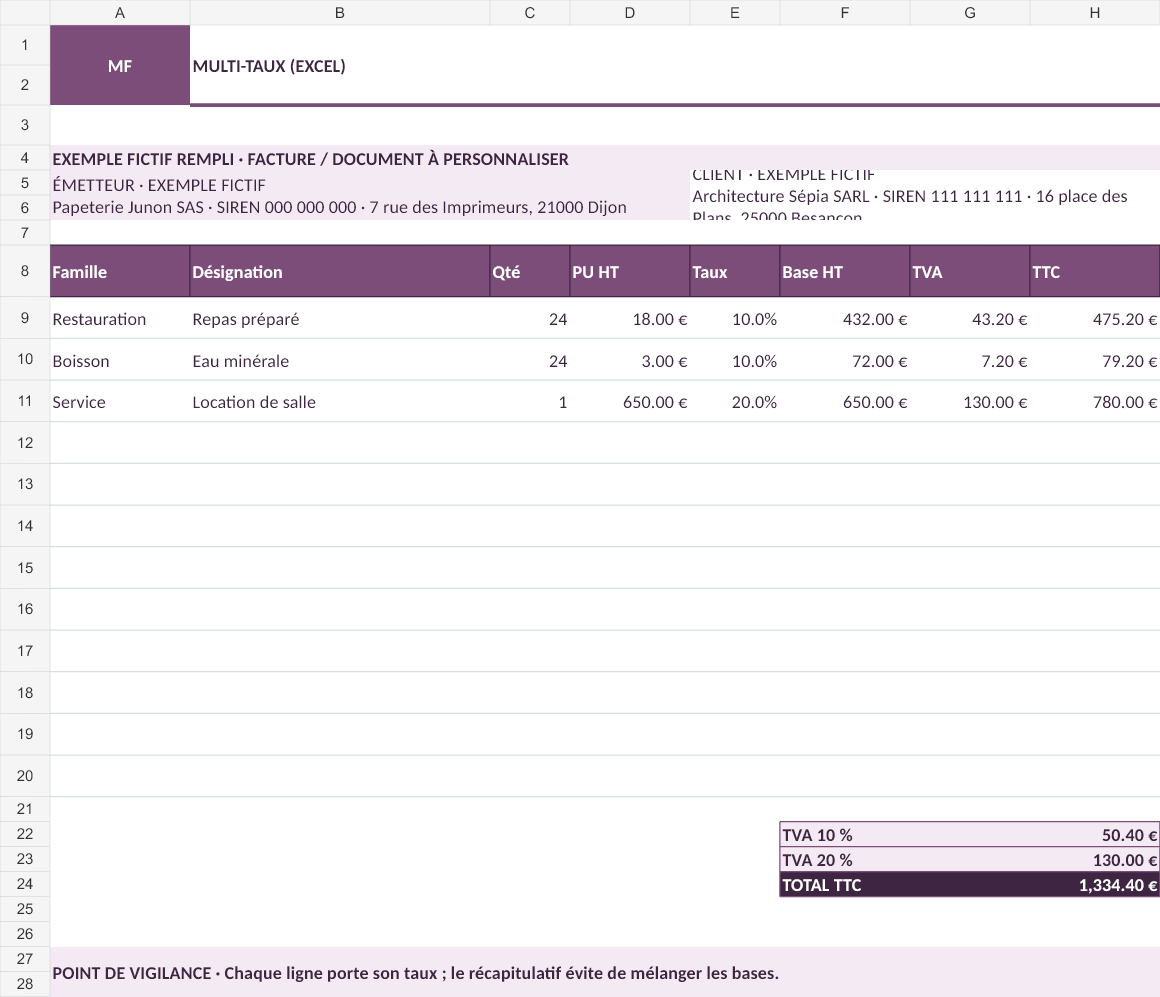
Task: Select column A header
Action: tap(120, 13)
